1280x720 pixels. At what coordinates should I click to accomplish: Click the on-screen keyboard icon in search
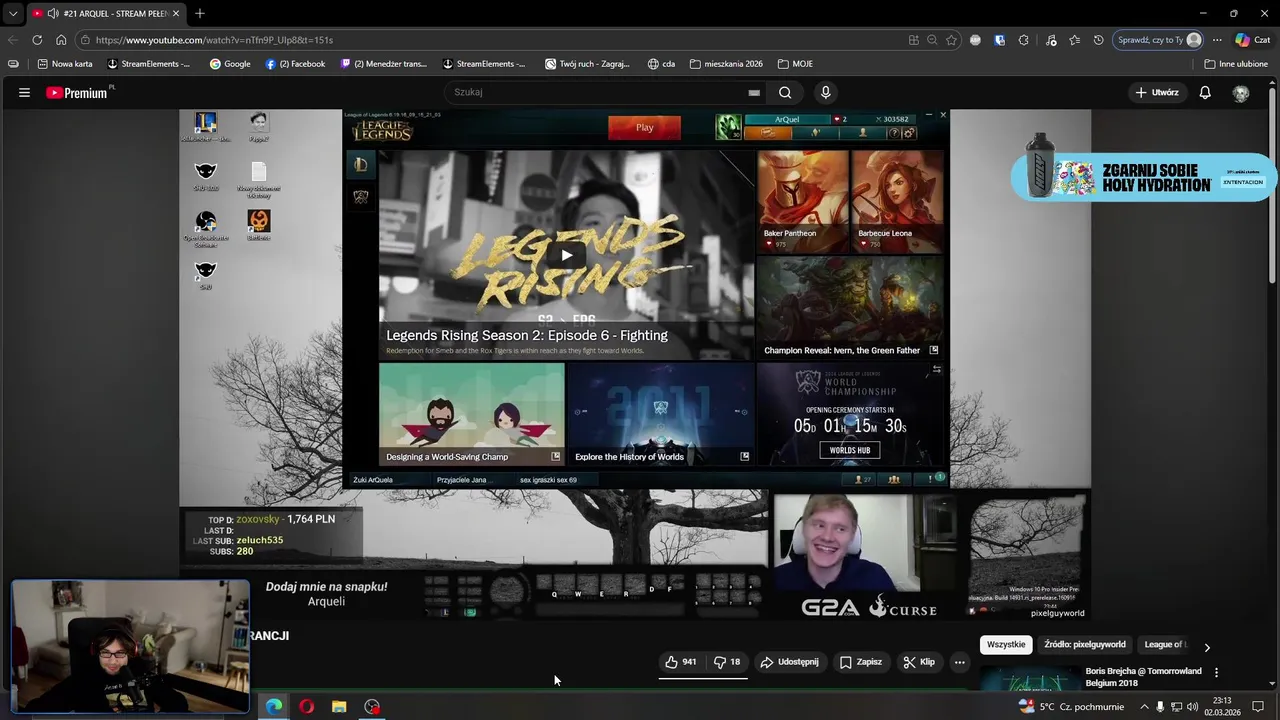[x=754, y=92]
